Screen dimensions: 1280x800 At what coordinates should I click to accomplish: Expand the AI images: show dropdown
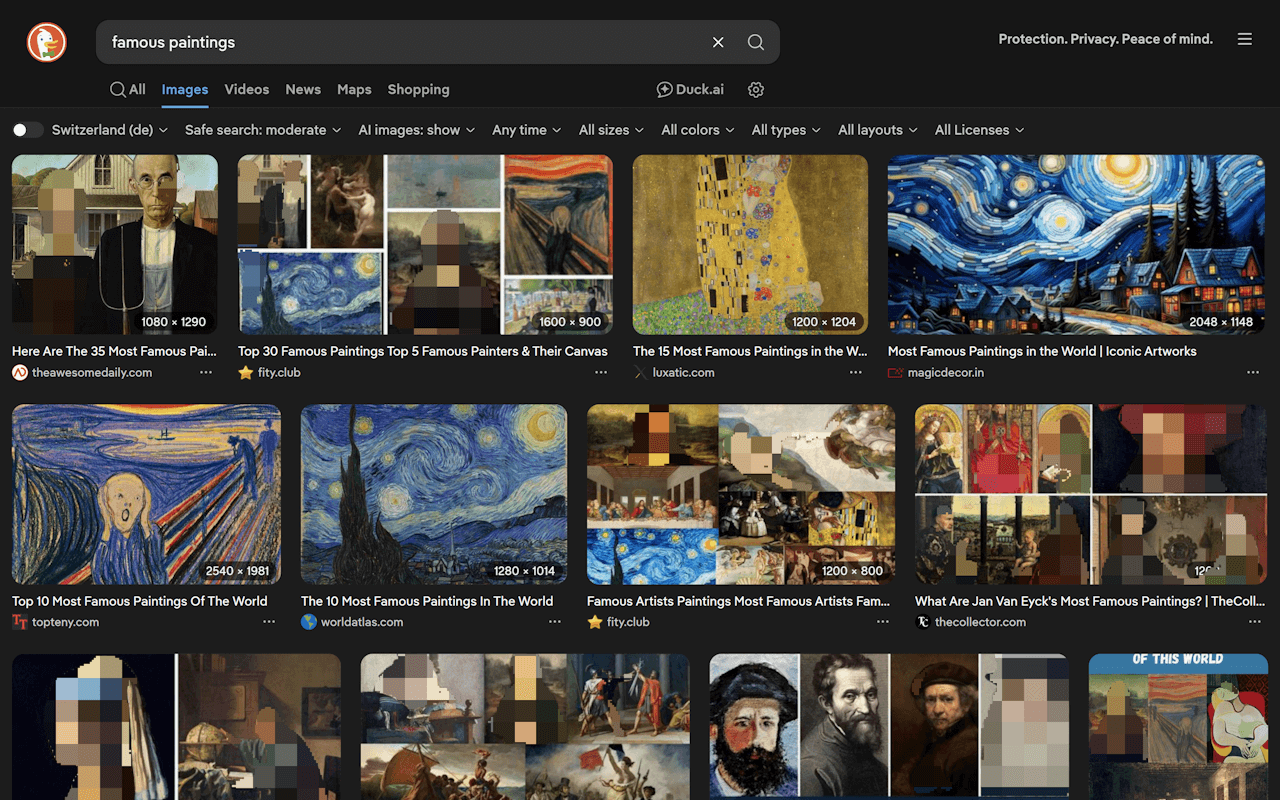[416, 130]
